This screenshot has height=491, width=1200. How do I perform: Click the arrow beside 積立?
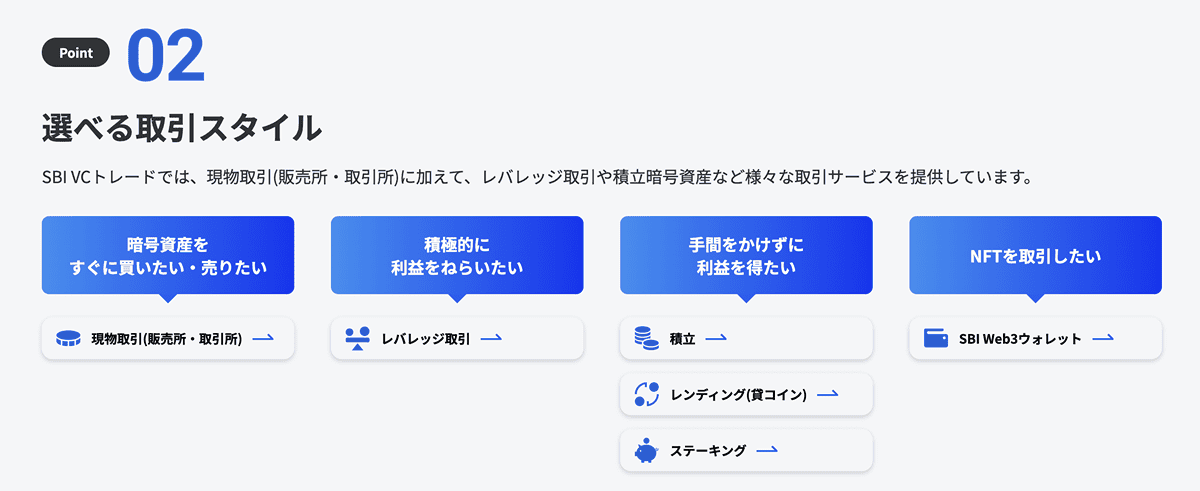pyautogui.click(x=716, y=338)
